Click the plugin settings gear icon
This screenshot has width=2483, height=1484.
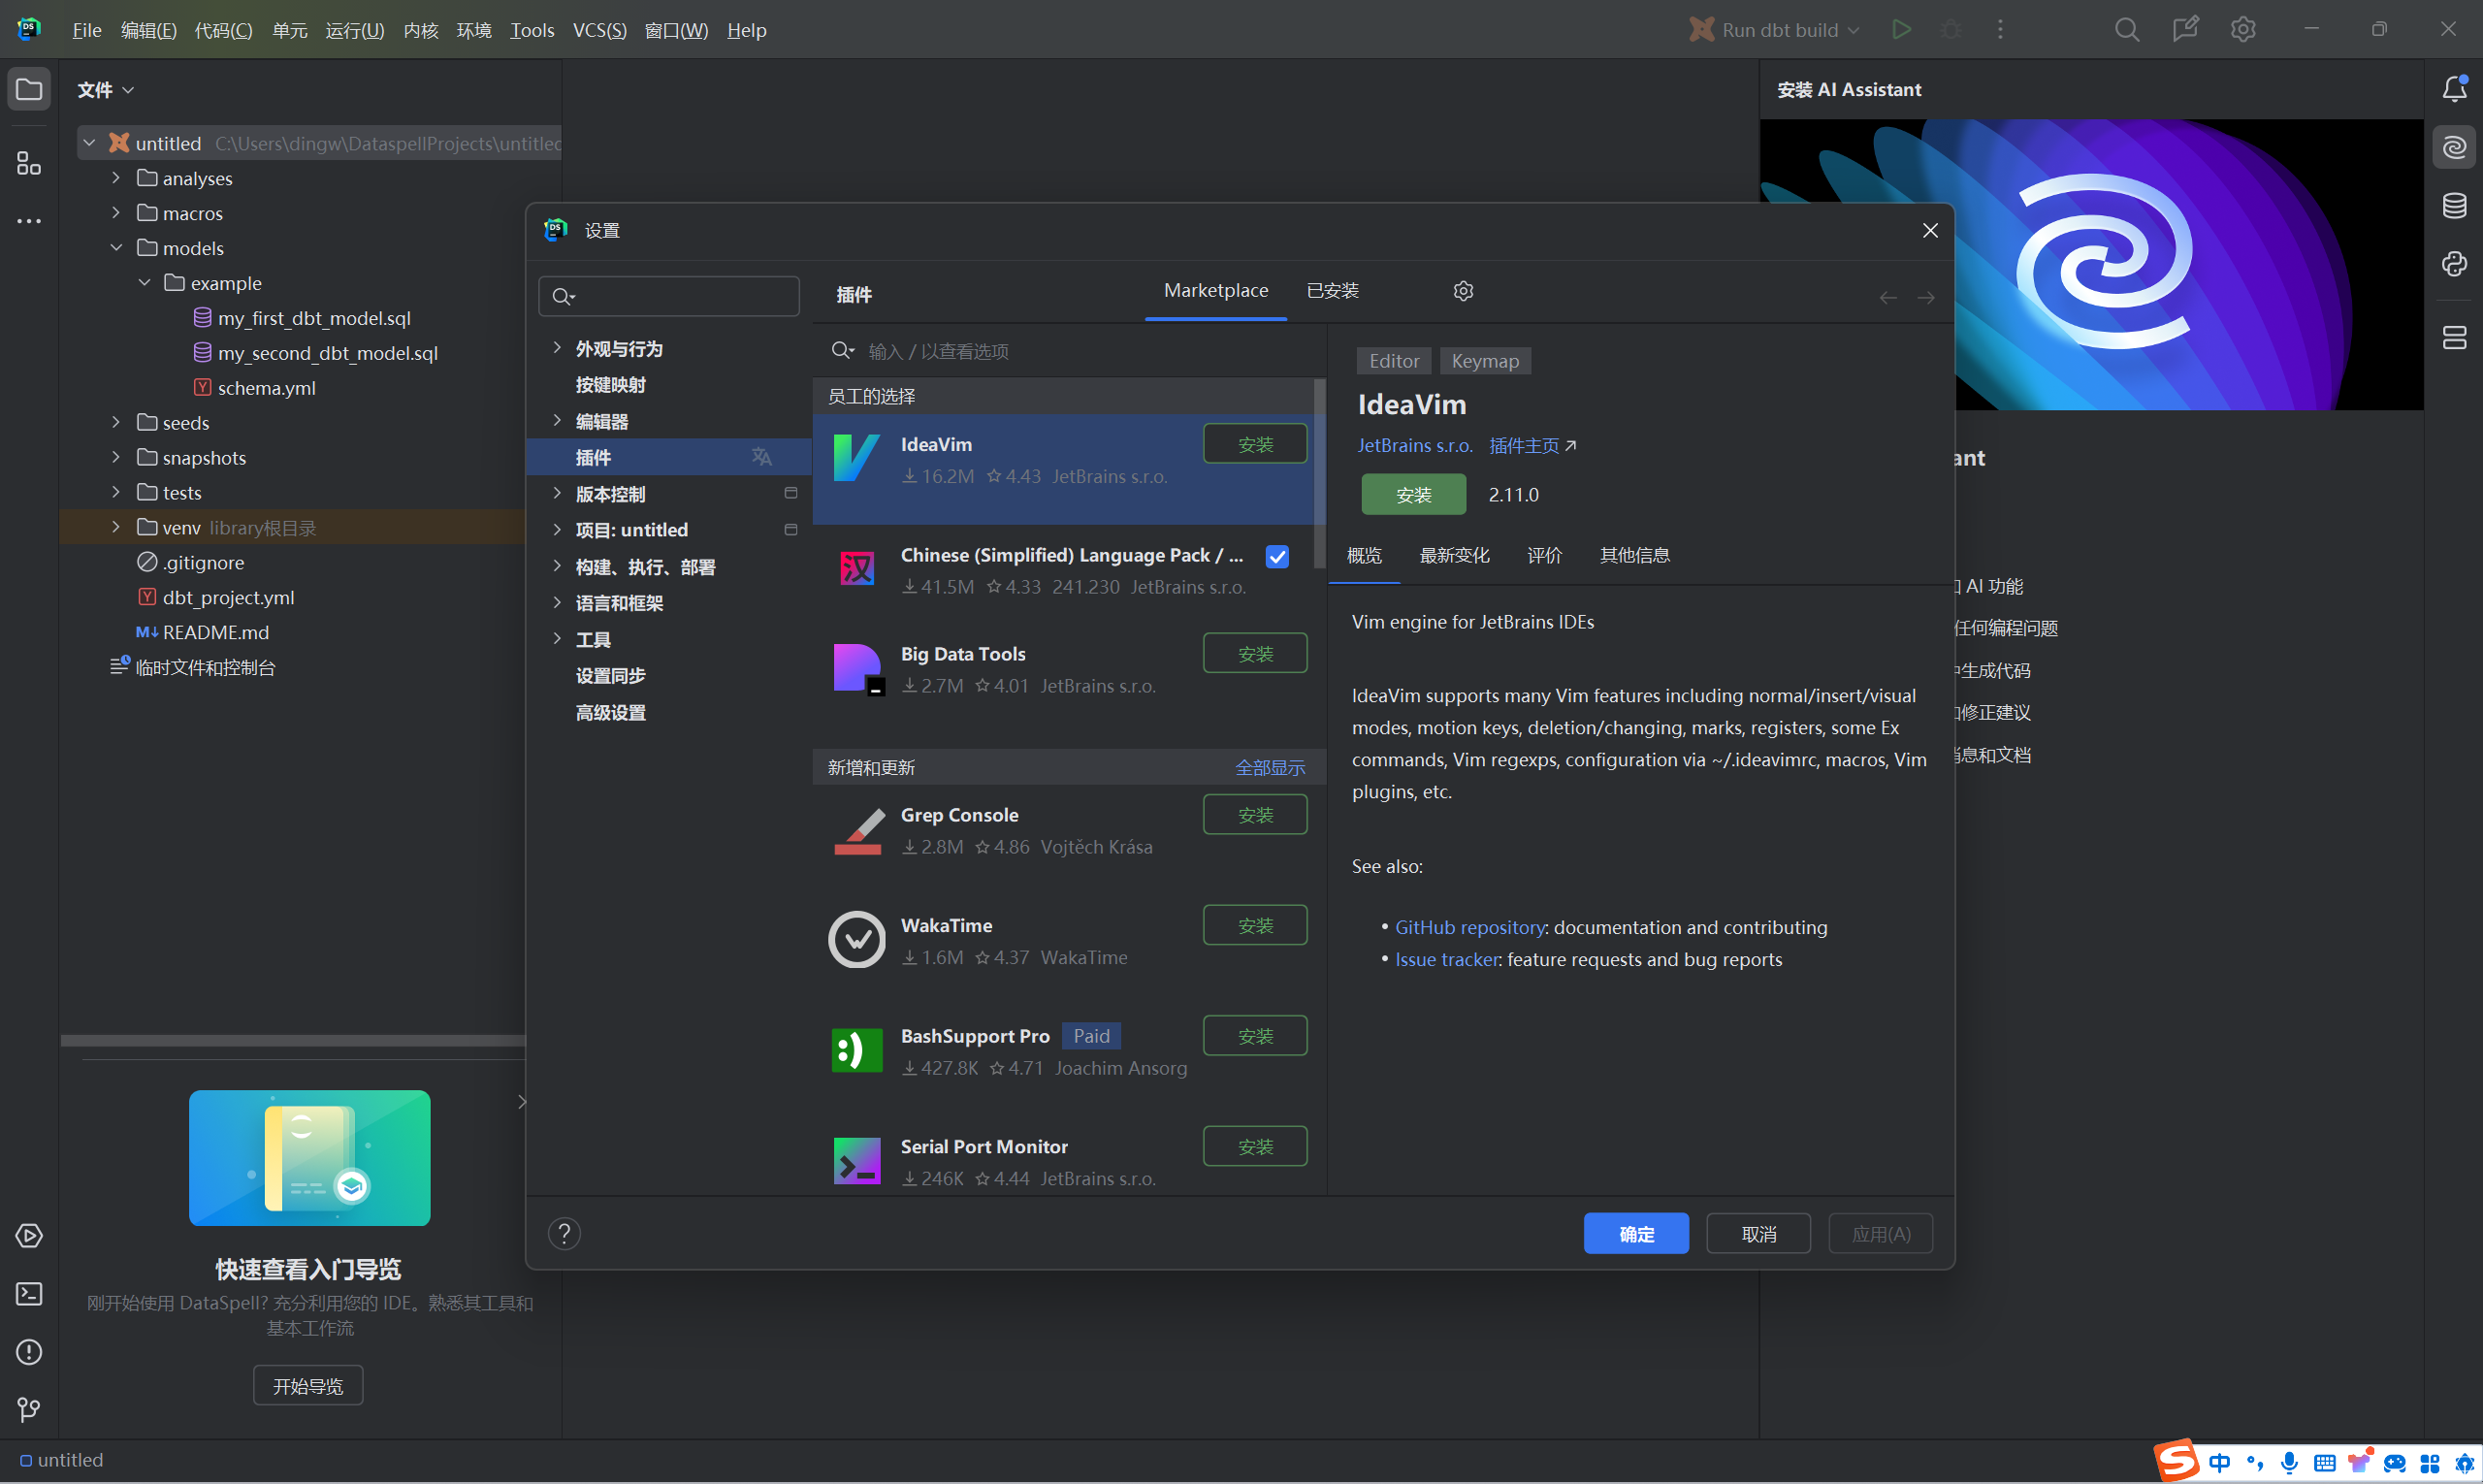click(x=1463, y=291)
